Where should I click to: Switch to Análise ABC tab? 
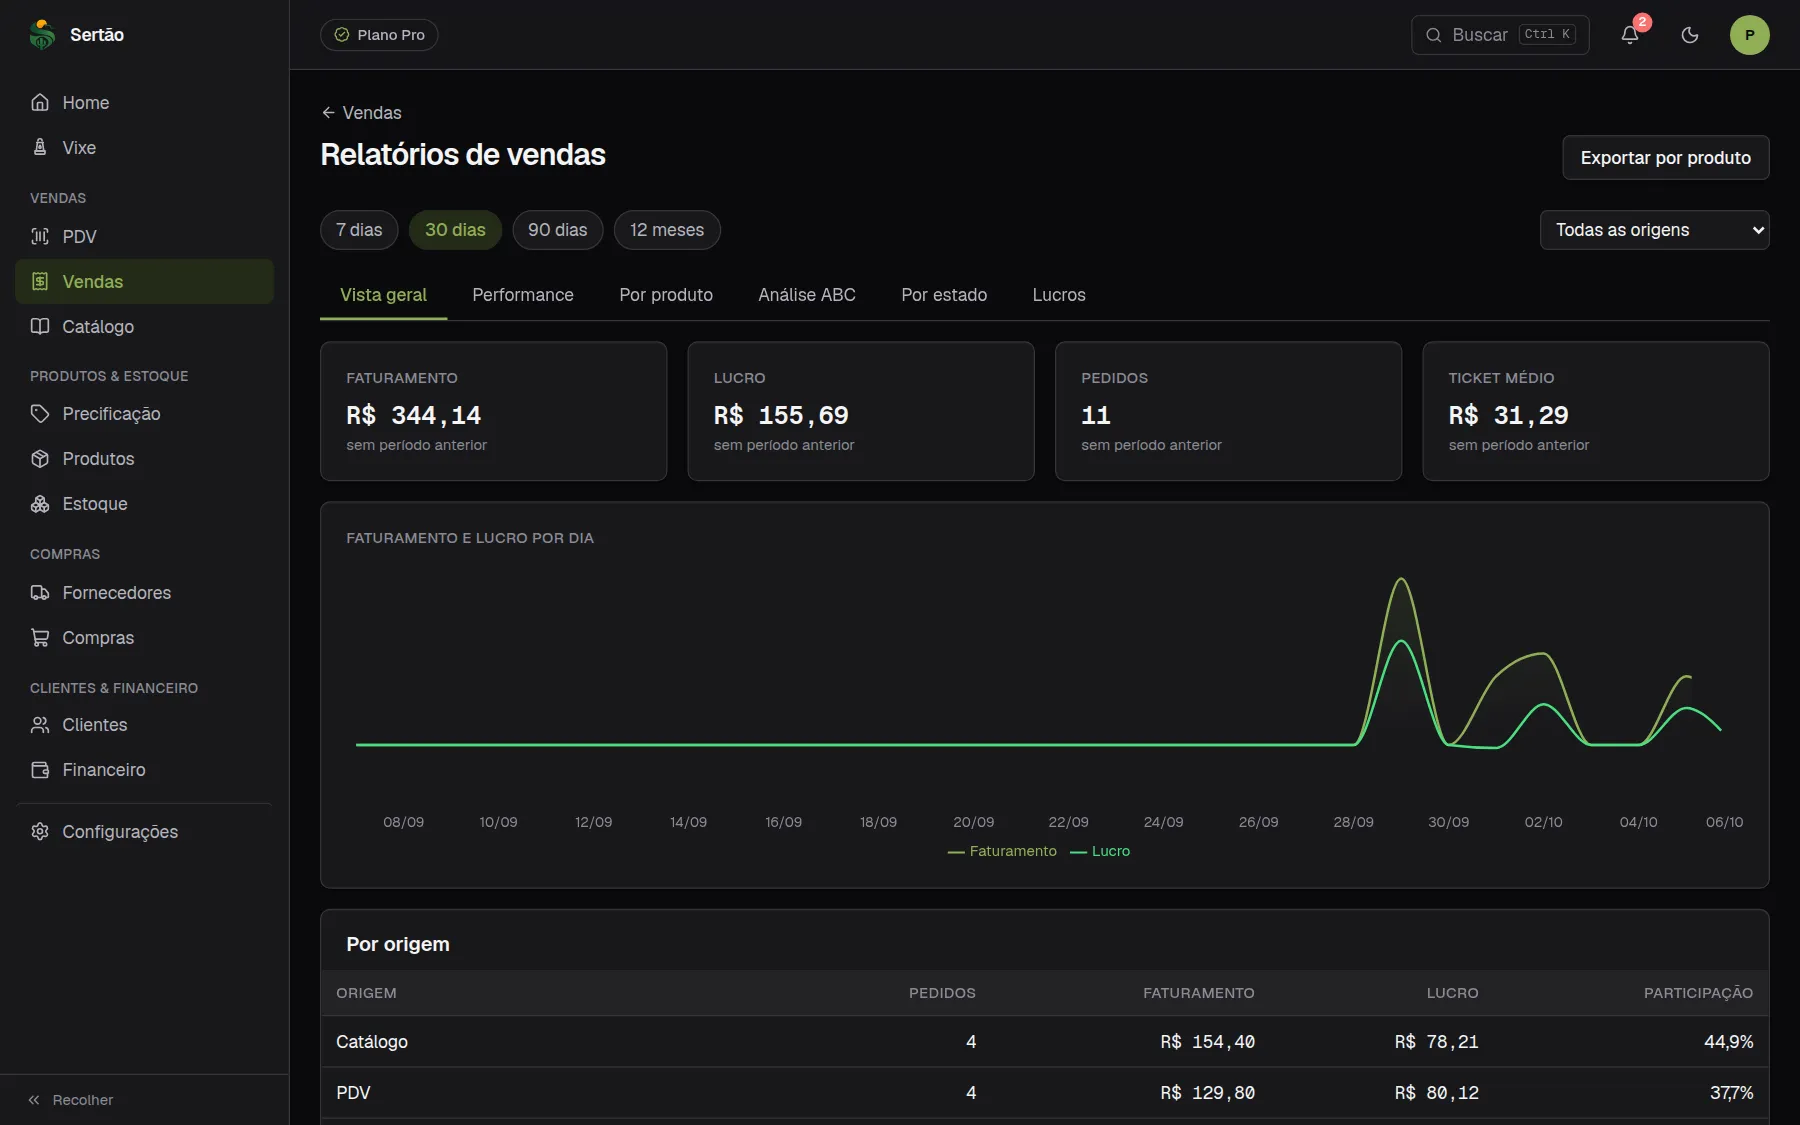807,295
